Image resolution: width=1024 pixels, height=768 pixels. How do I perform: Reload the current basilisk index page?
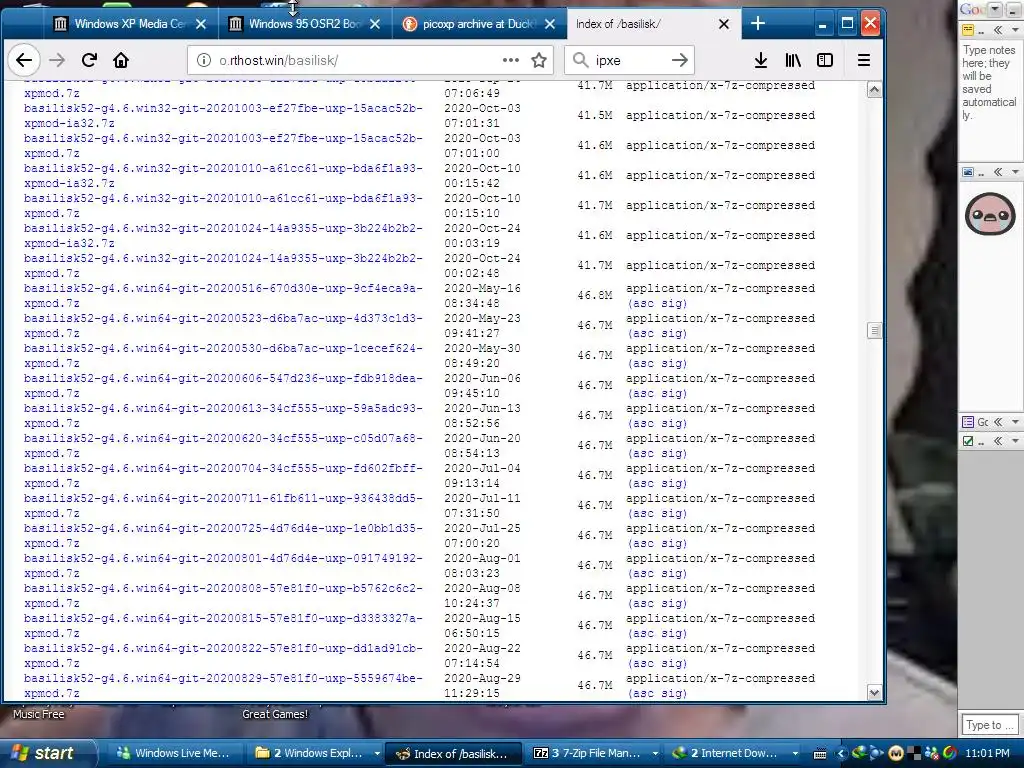pos(89,60)
